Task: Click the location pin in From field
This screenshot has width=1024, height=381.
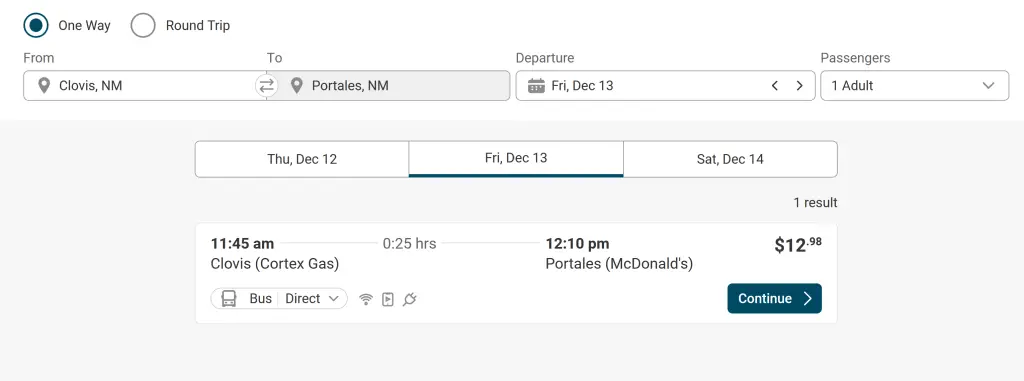Action: (44, 86)
